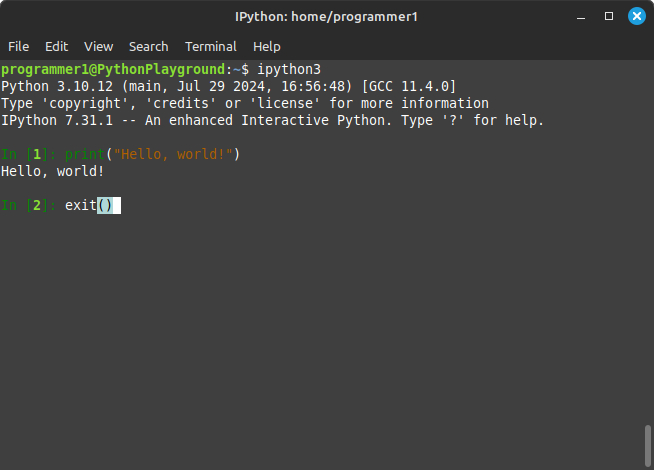Click the 'Hello, world!' output line
Screen dimensions: 654x470
click(x=53, y=171)
